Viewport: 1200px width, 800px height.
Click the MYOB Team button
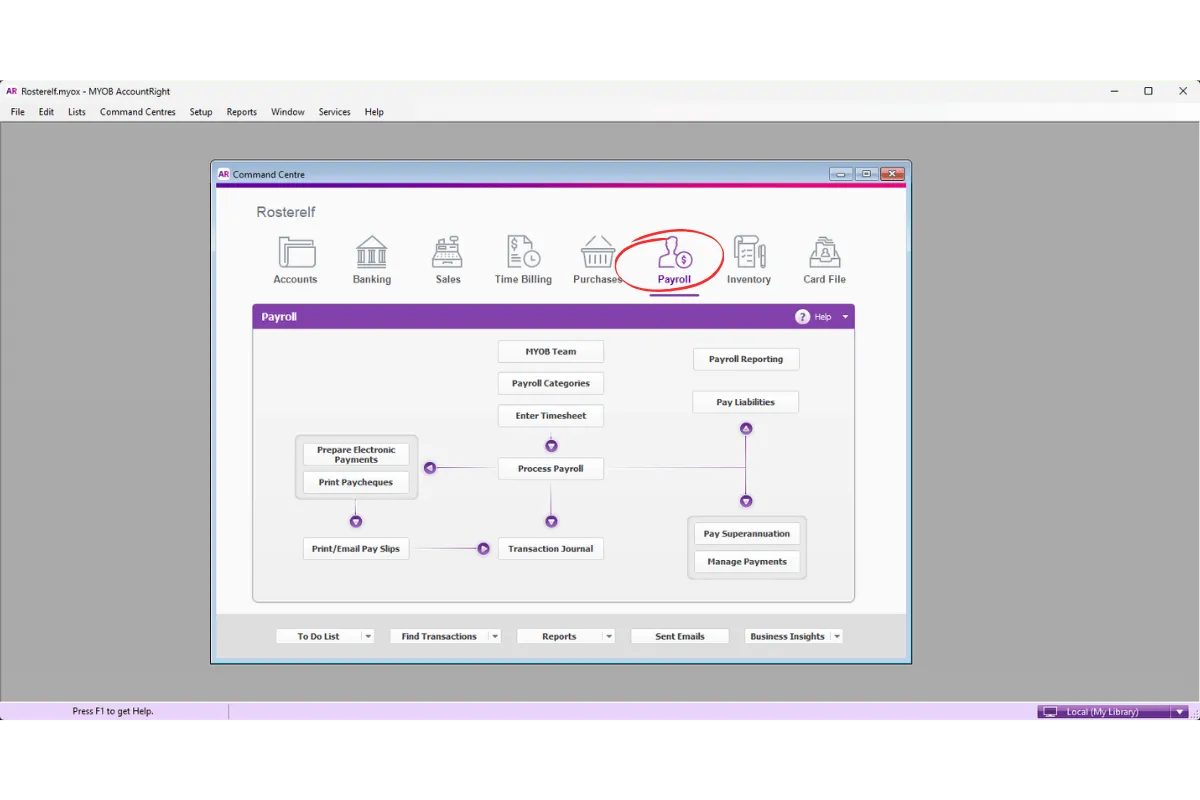pyautogui.click(x=551, y=352)
